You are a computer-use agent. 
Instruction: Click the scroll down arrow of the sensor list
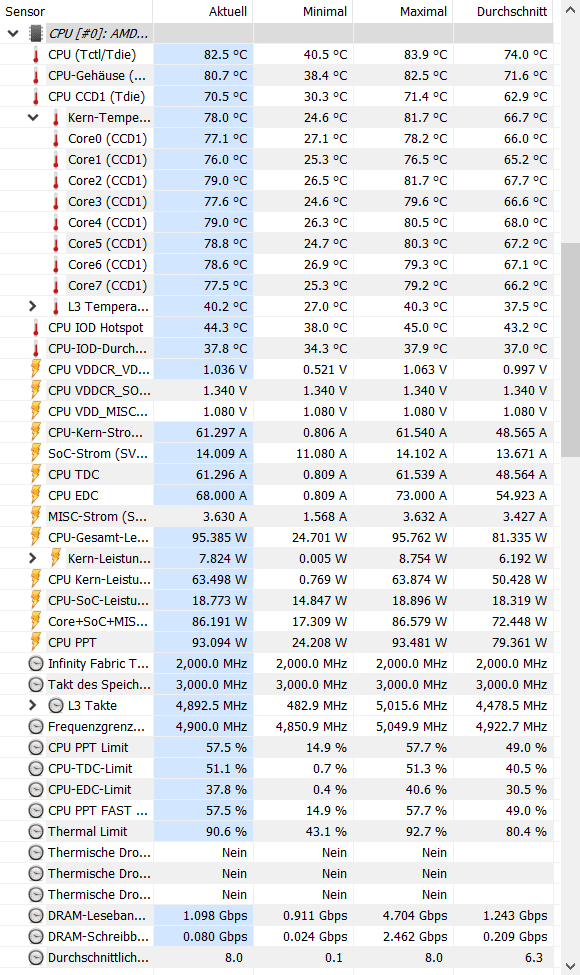pyautogui.click(x=570, y=966)
